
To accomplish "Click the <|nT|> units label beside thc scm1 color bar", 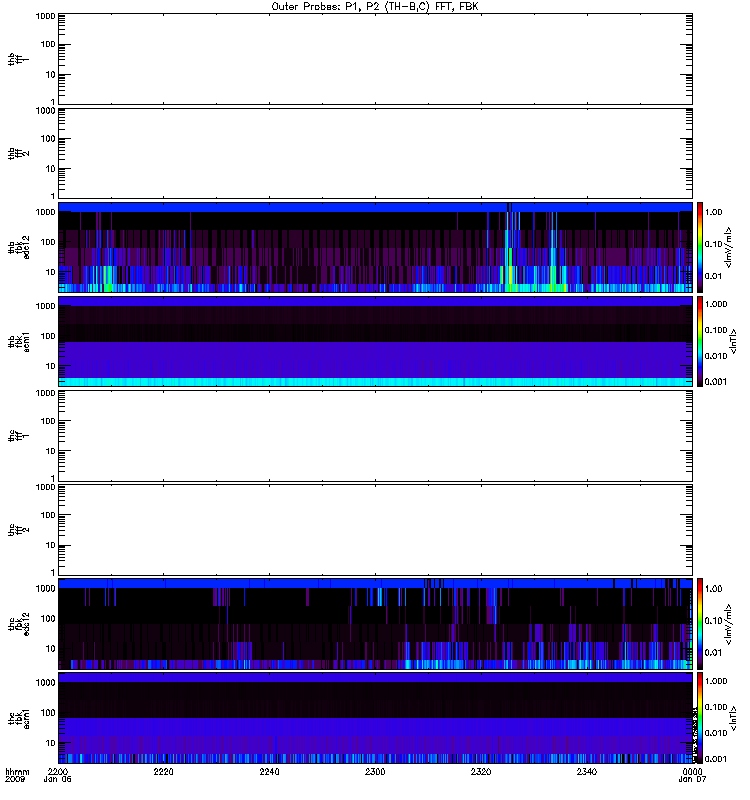I will tap(733, 718).
